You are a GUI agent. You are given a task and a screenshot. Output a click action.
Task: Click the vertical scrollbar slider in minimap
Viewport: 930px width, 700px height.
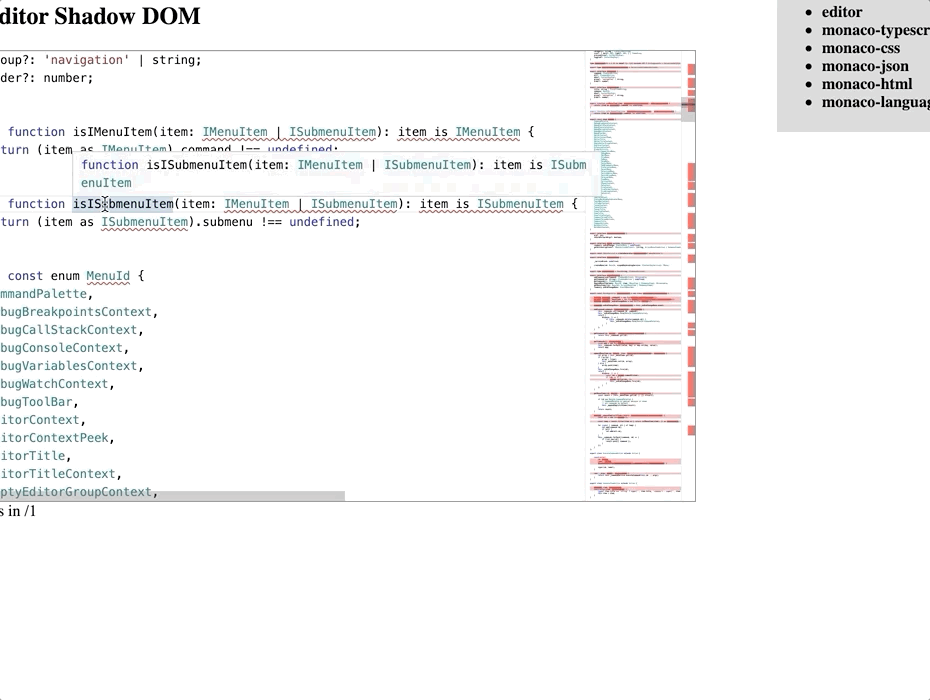[x=688, y=110]
